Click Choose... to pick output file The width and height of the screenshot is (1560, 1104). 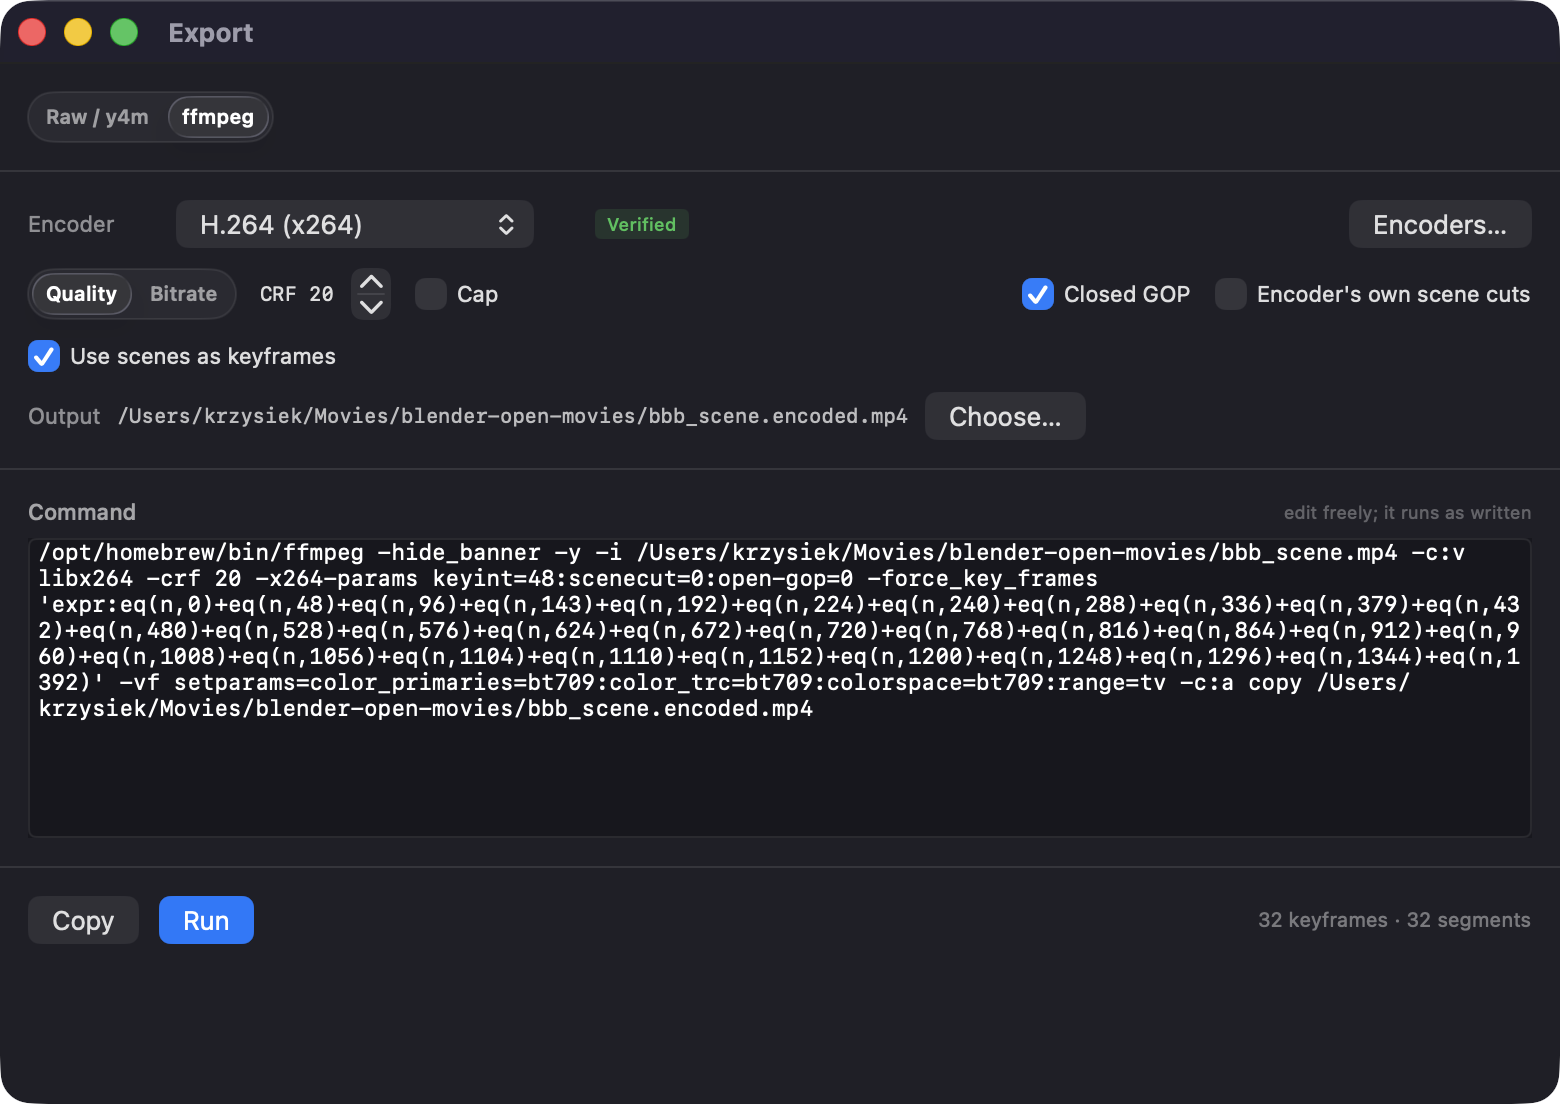(x=1005, y=416)
